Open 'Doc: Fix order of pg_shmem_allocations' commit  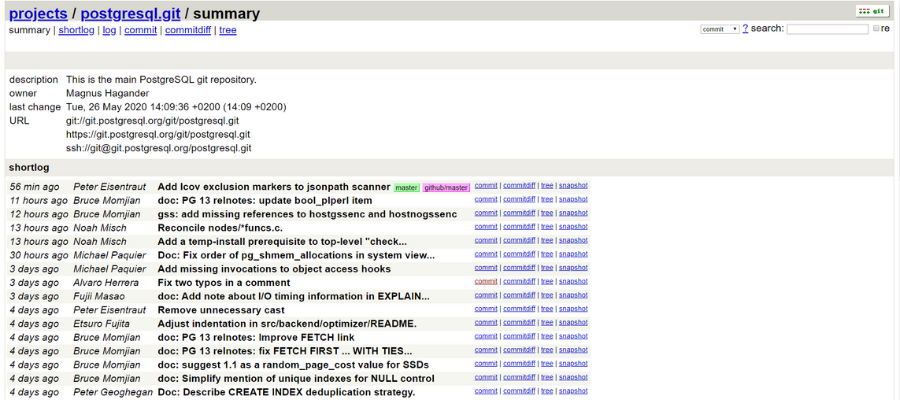click(296, 255)
